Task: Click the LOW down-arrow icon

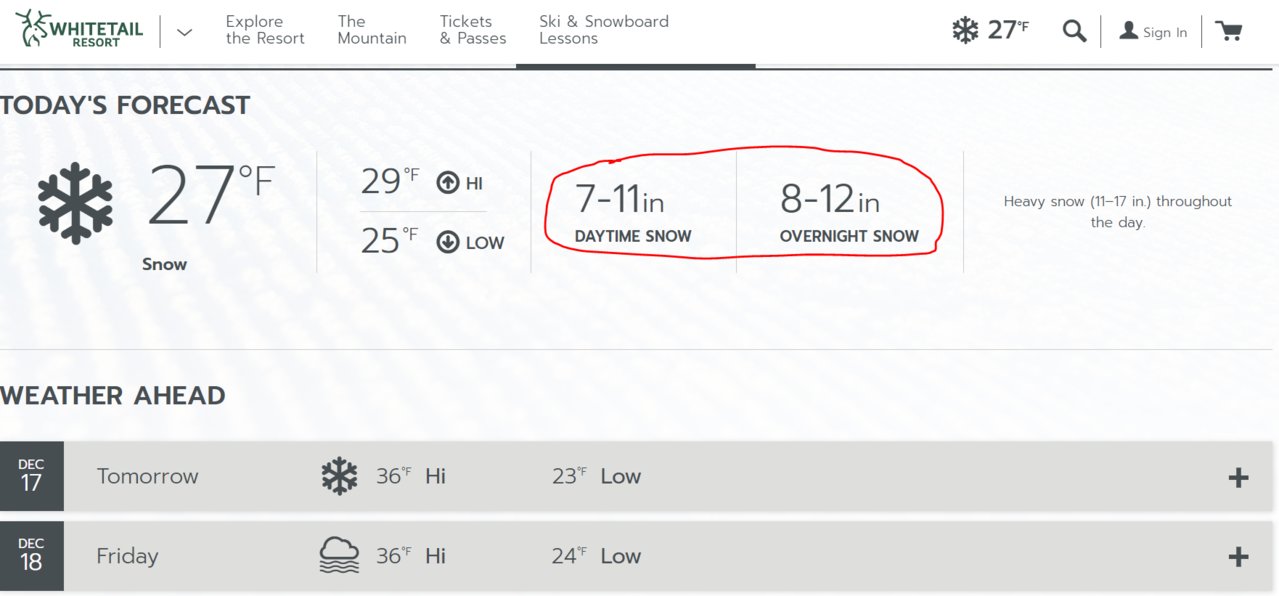Action: point(448,242)
